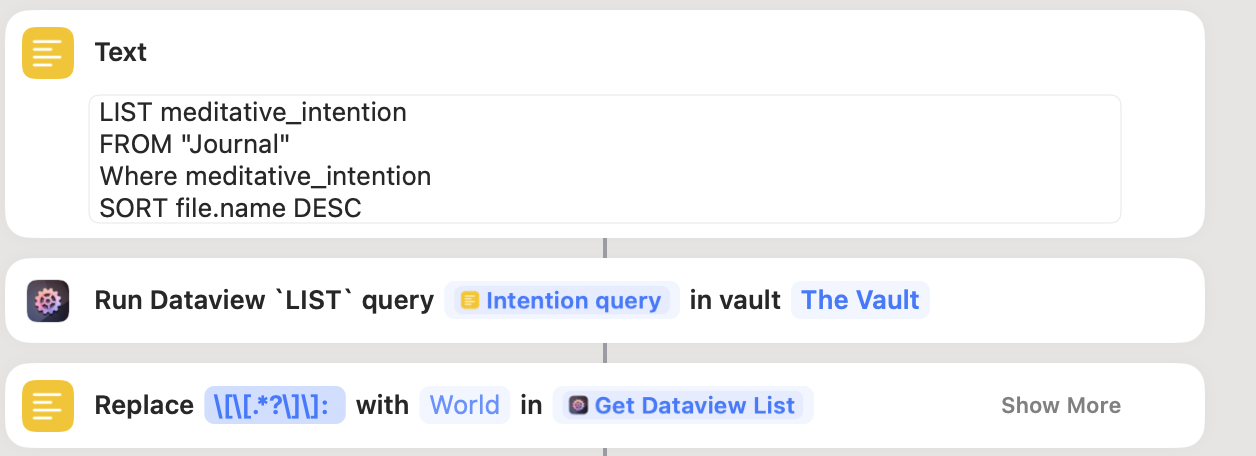The image size is (1256, 456).
Task: Click small icon inside Get Dataview List token
Action: click(578, 405)
